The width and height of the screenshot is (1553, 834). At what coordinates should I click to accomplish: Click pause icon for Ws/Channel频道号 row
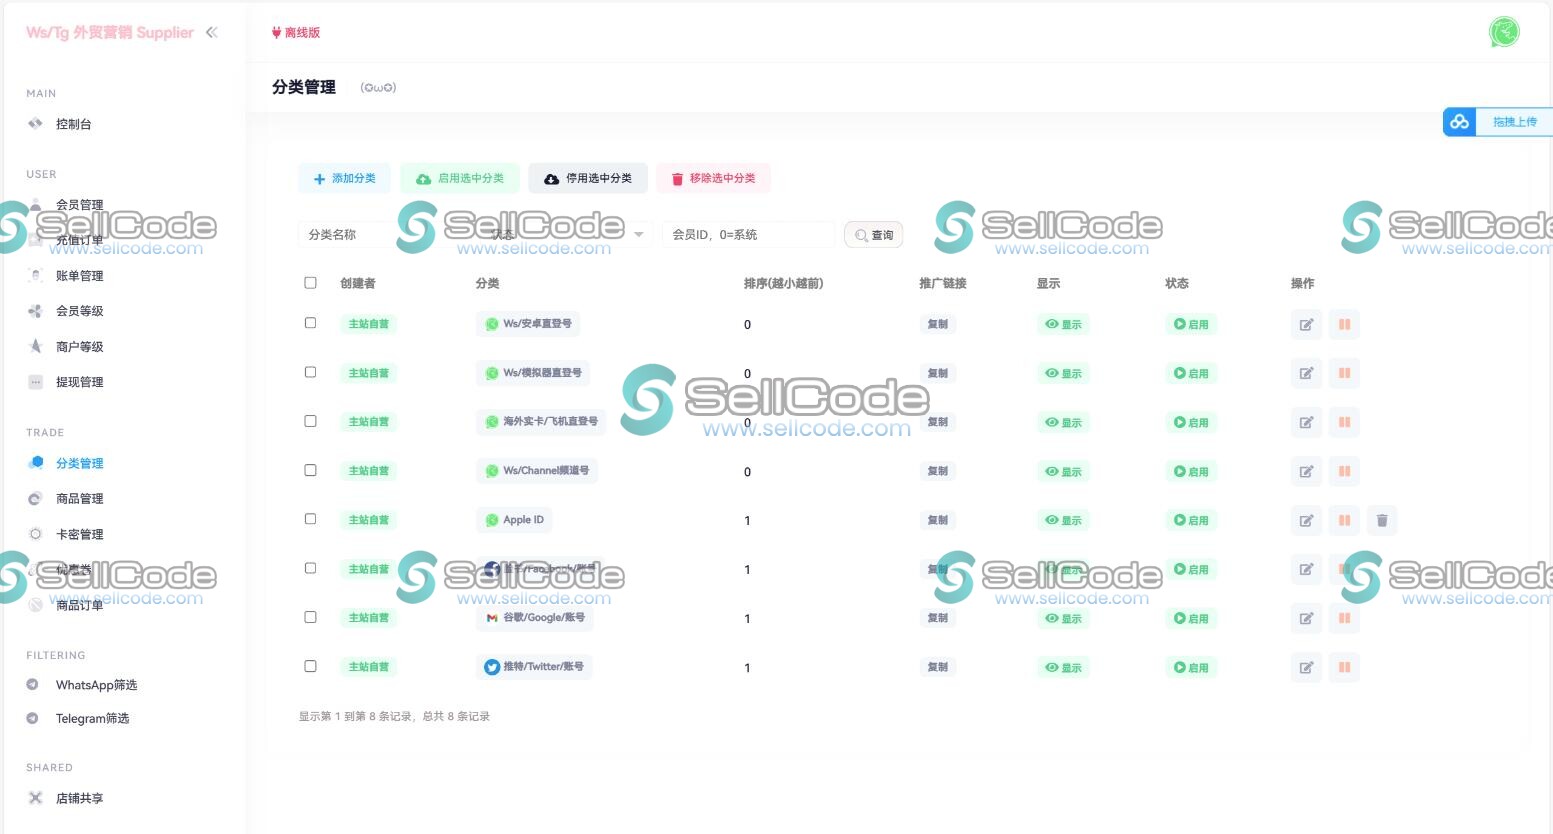[x=1344, y=471]
